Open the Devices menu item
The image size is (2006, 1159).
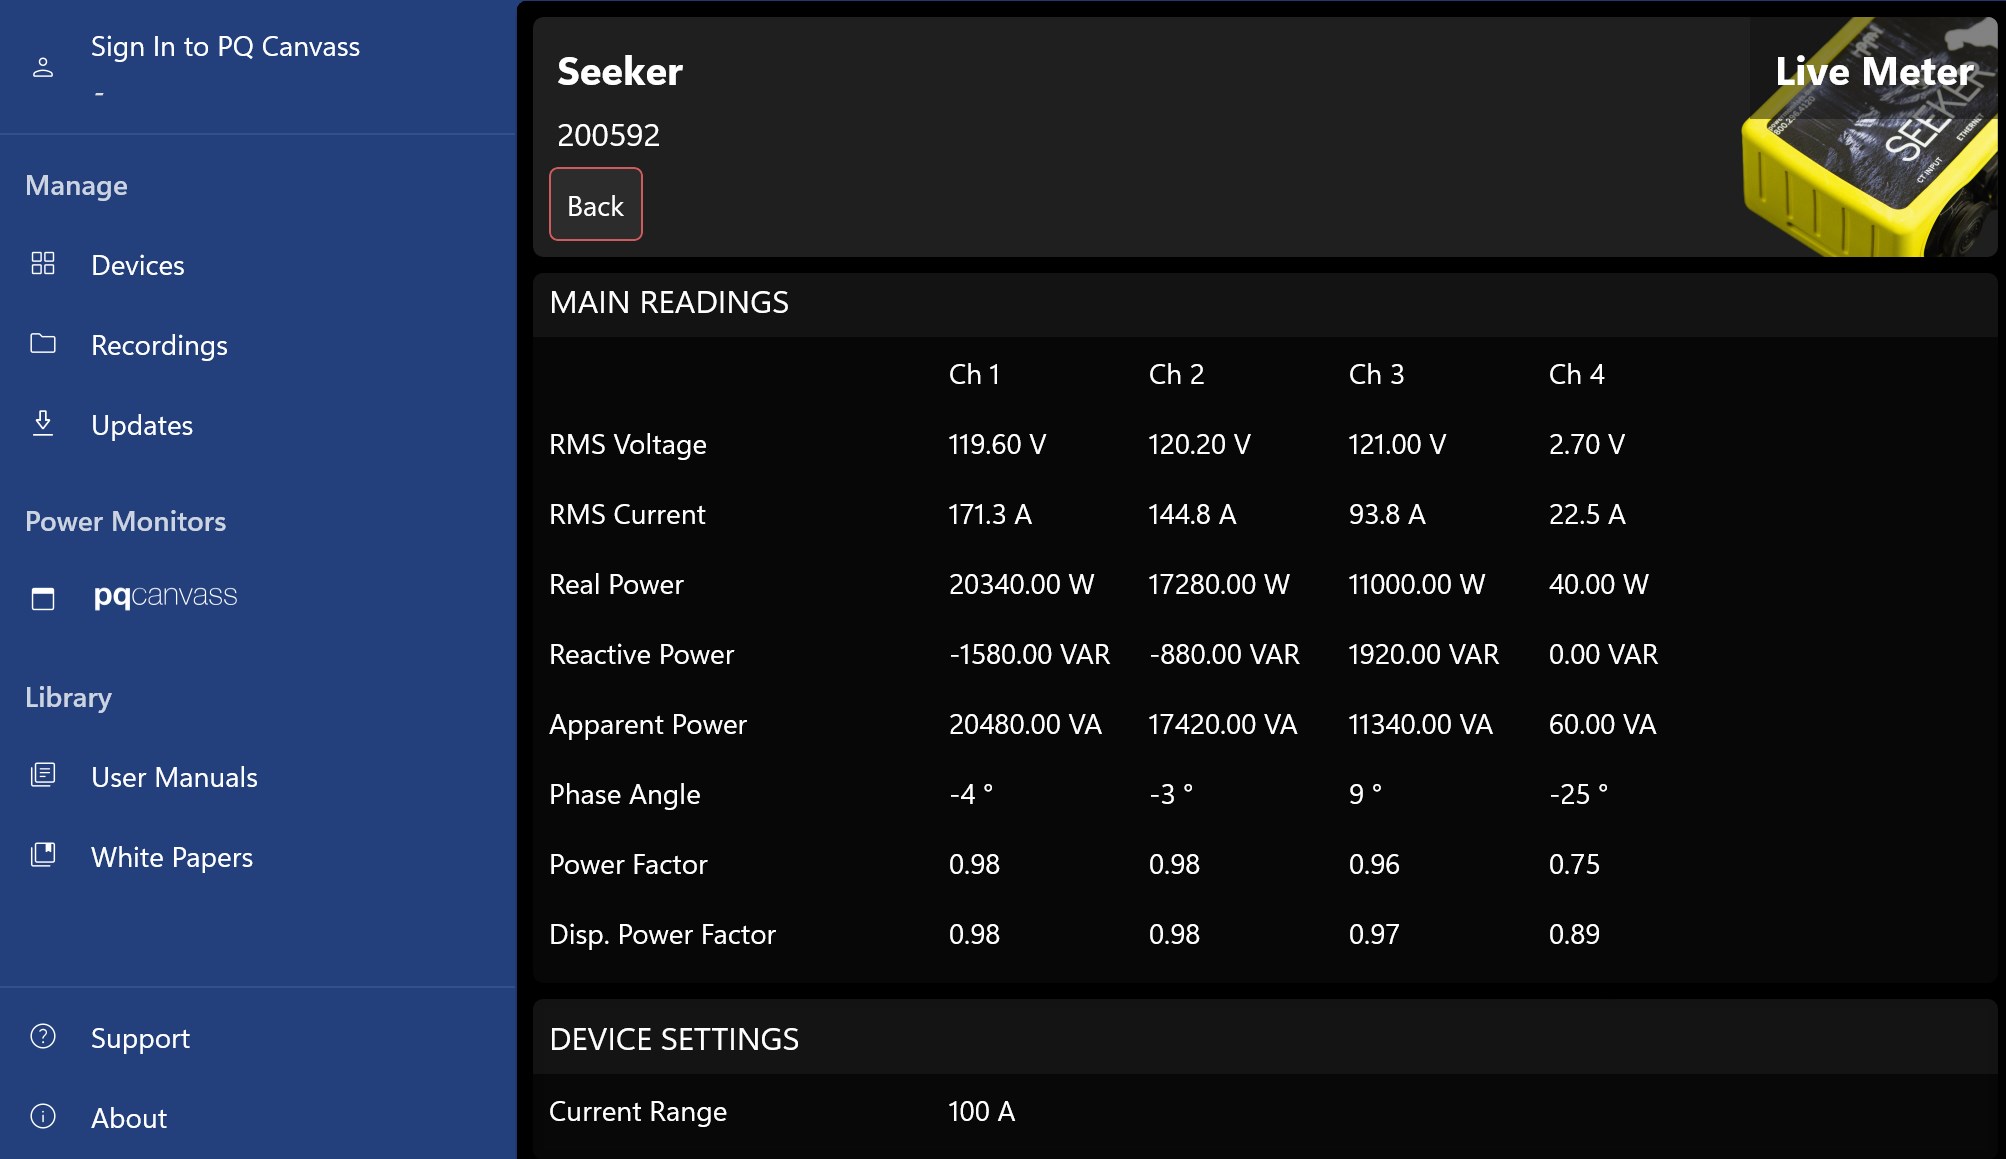click(x=138, y=266)
